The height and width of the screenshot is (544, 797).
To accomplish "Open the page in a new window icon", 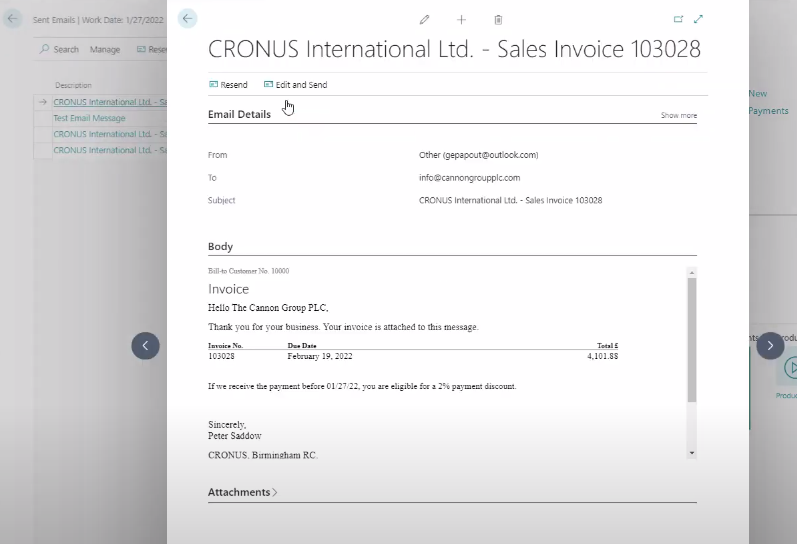I will click(x=678, y=19).
